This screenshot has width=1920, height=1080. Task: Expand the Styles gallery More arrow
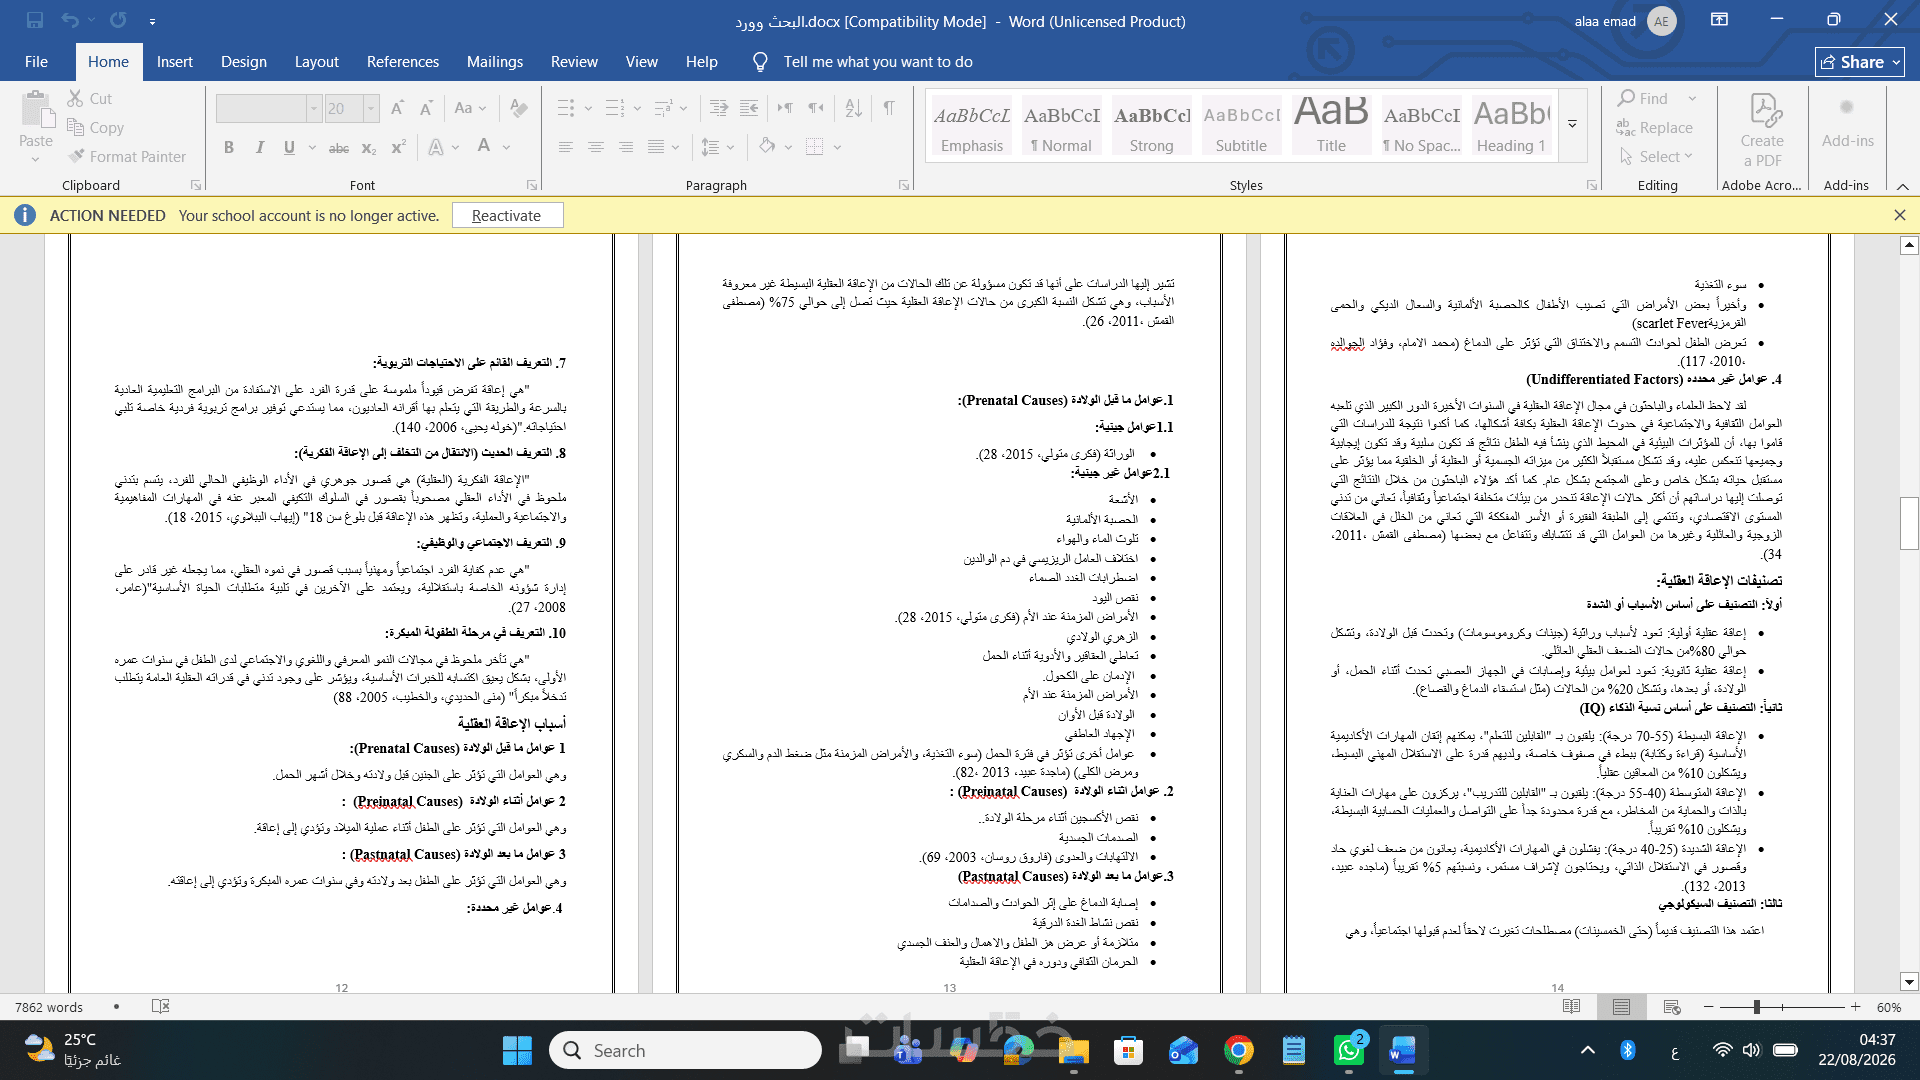pyautogui.click(x=1572, y=125)
